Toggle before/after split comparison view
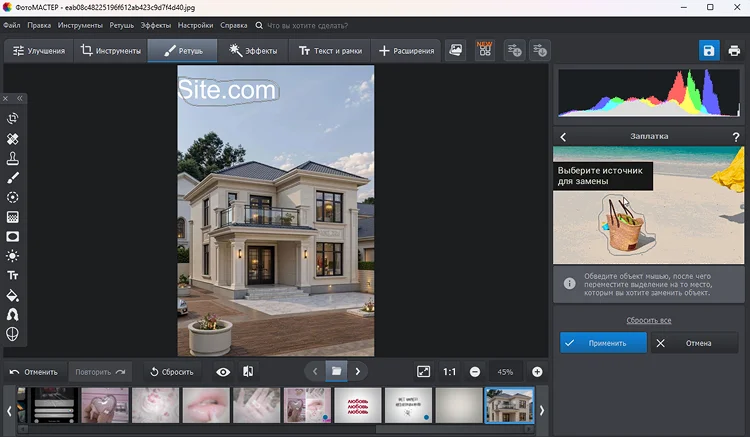The image size is (750, 437). 248,372
